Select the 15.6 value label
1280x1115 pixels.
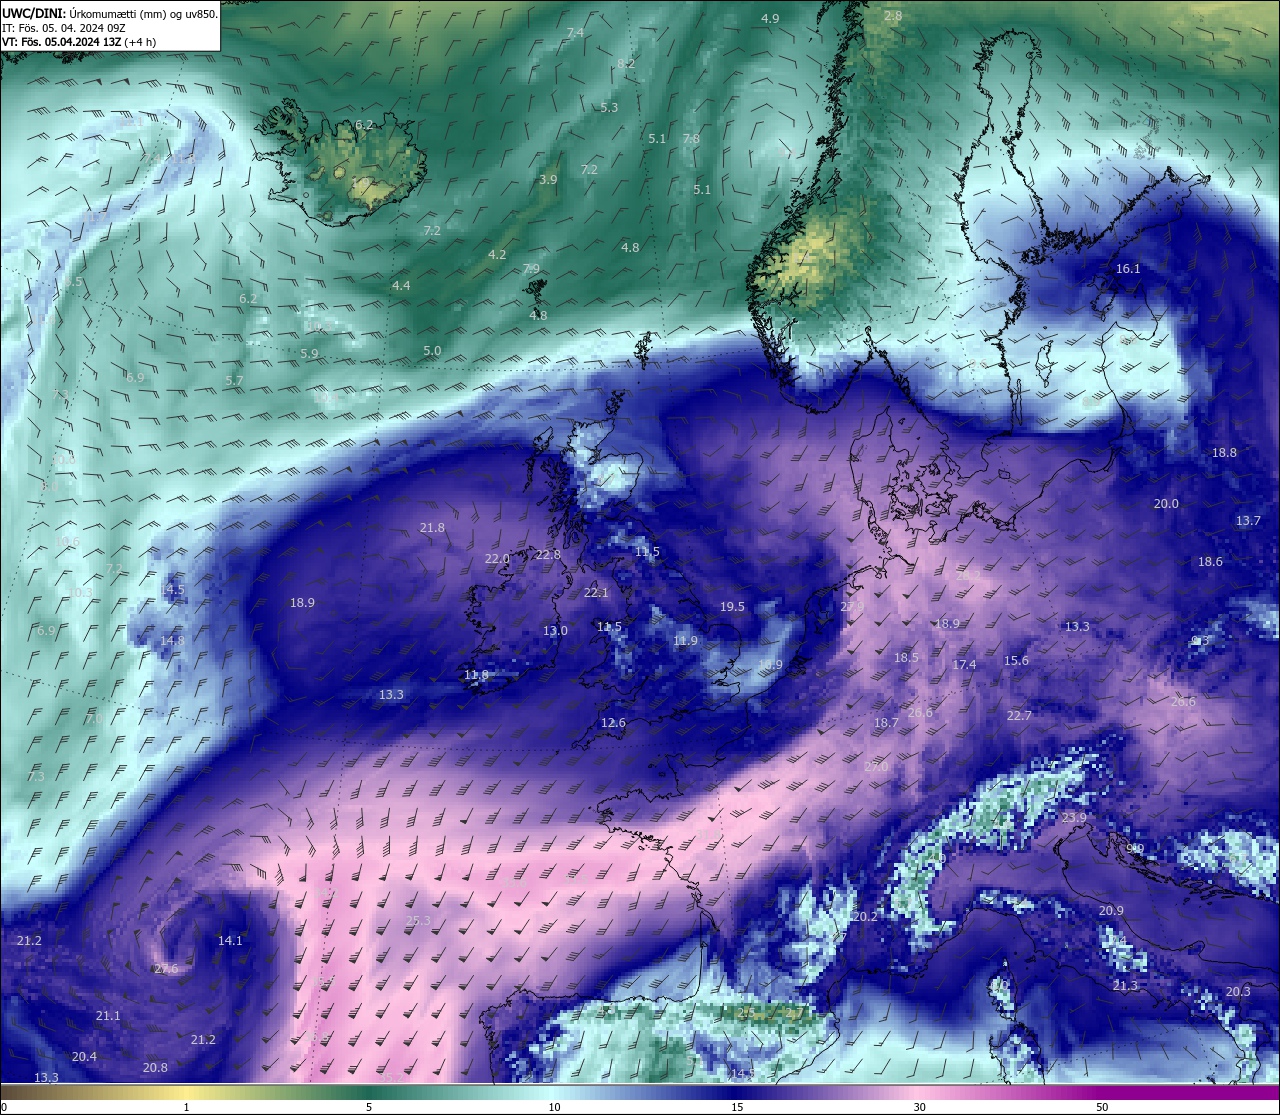(x=1016, y=661)
